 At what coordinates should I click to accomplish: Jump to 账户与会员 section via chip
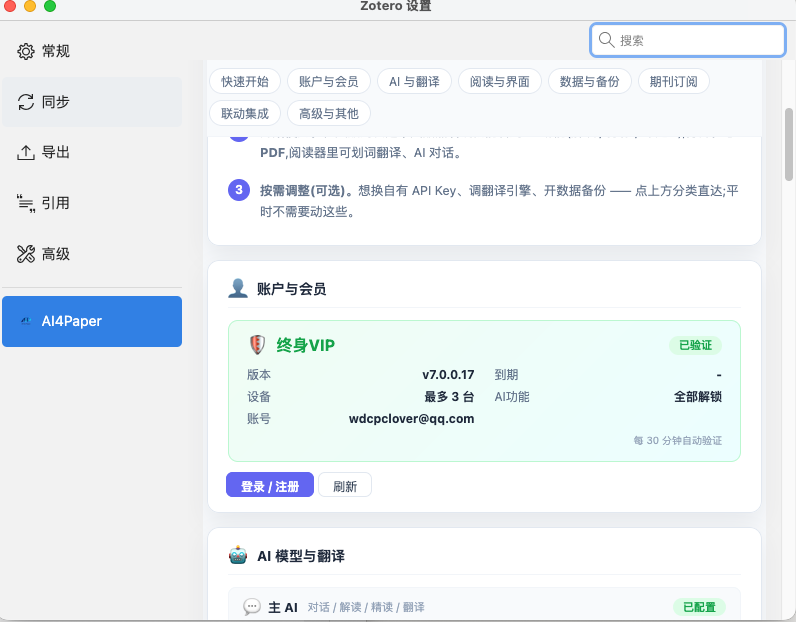[328, 81]
